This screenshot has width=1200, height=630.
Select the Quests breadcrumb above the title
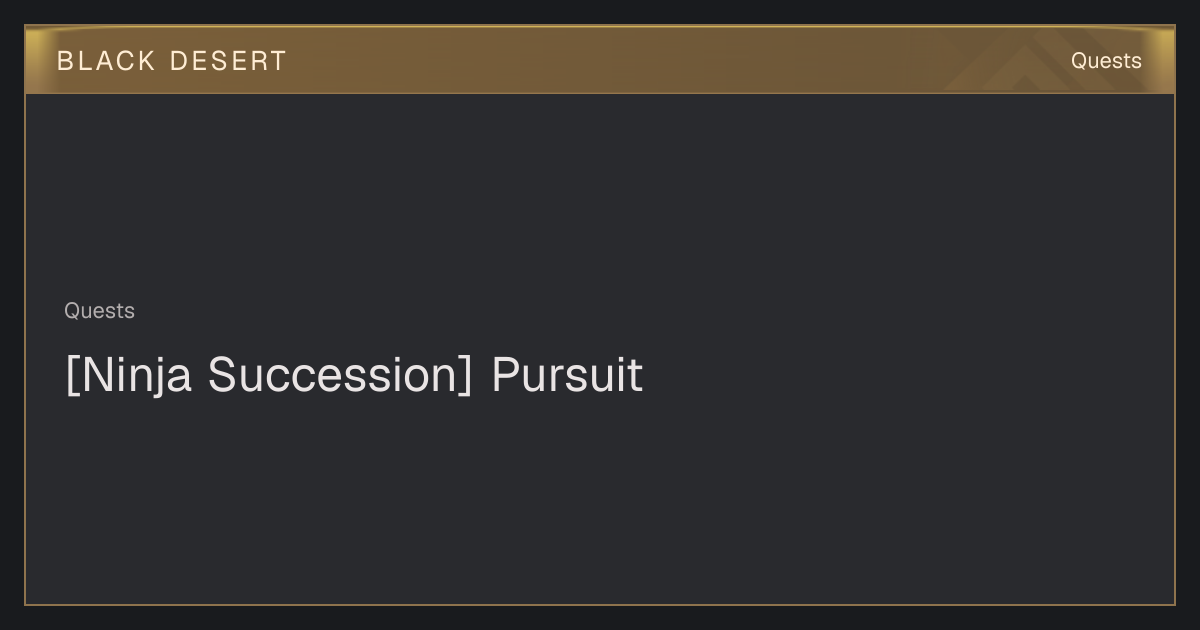(99, 311)
